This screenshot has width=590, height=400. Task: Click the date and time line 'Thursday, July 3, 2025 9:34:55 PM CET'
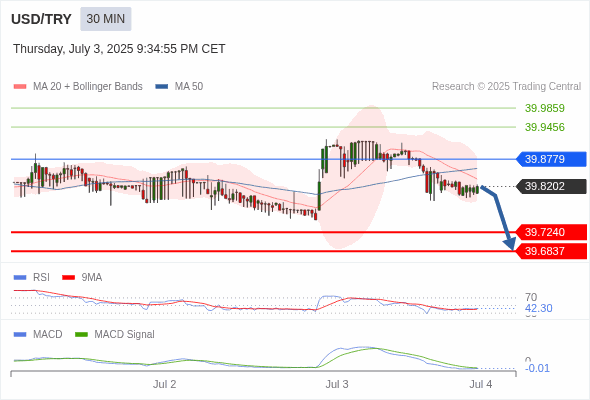click(119, 49)
